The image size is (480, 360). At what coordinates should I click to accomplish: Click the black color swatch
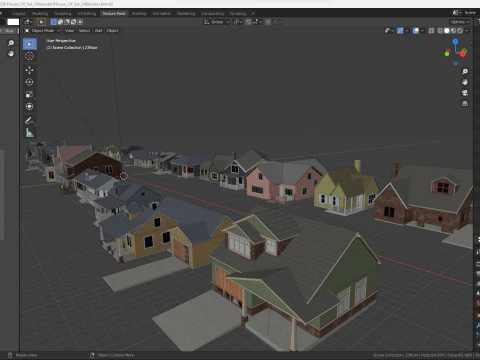2,22
